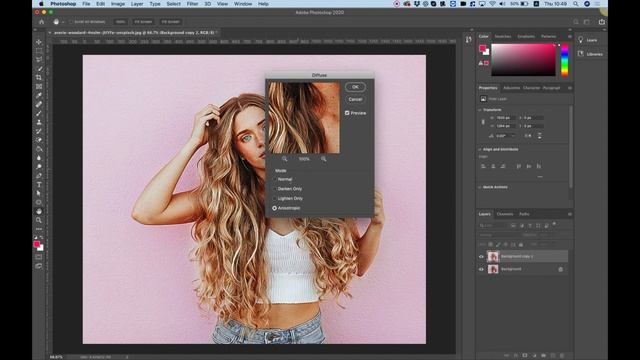Zoom in on Diffuse preview

click(x=323, y=159)
